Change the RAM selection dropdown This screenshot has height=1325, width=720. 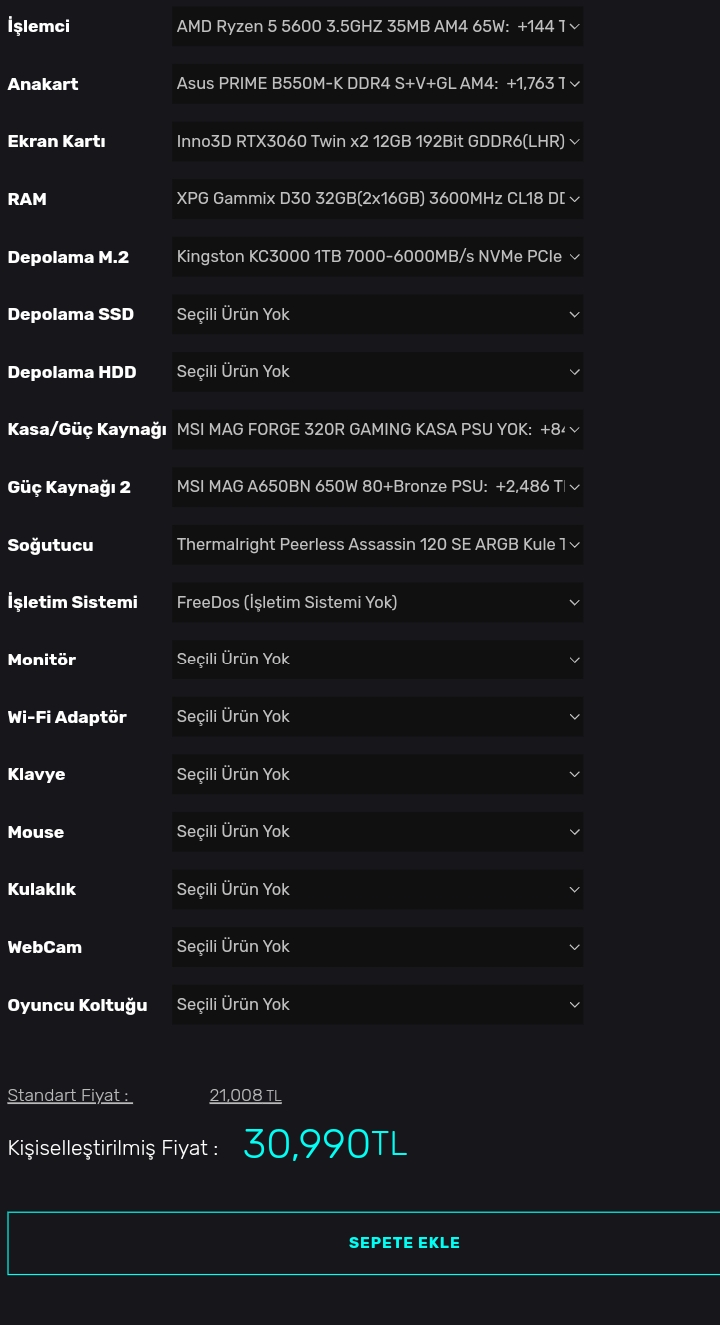point(377,199)
